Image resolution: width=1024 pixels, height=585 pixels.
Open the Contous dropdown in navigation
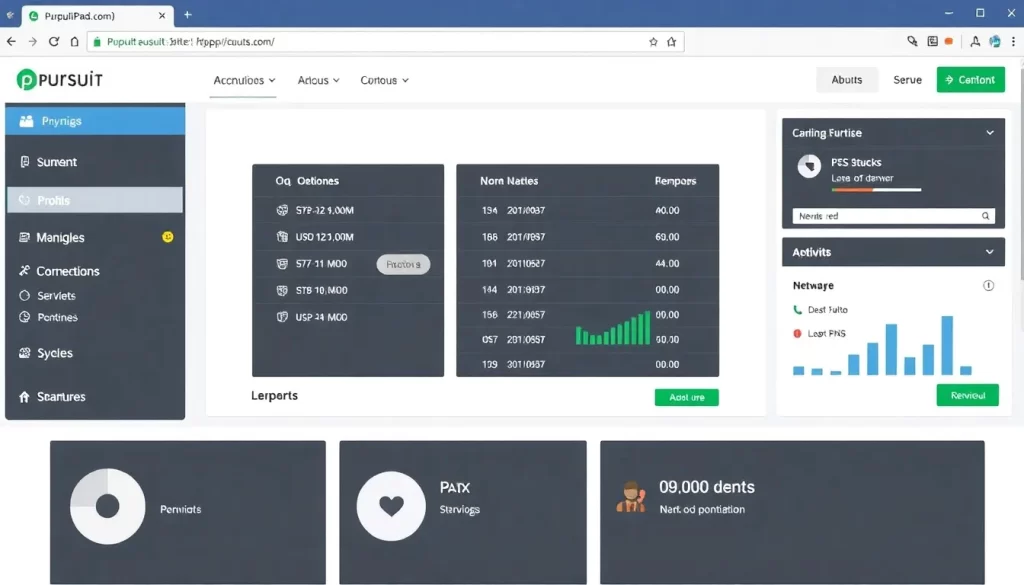point(384,80)
